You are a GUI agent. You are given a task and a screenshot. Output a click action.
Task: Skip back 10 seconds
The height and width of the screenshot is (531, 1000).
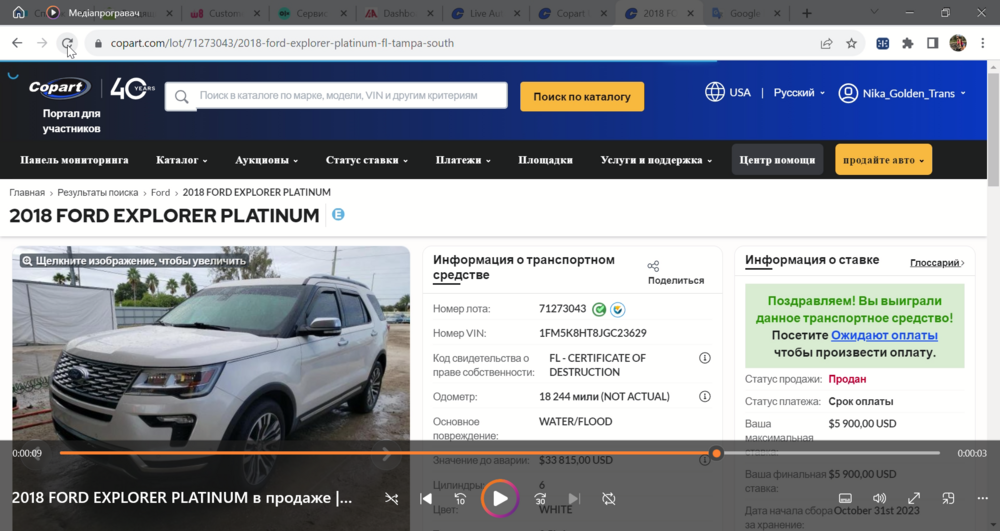pos(460,498)
